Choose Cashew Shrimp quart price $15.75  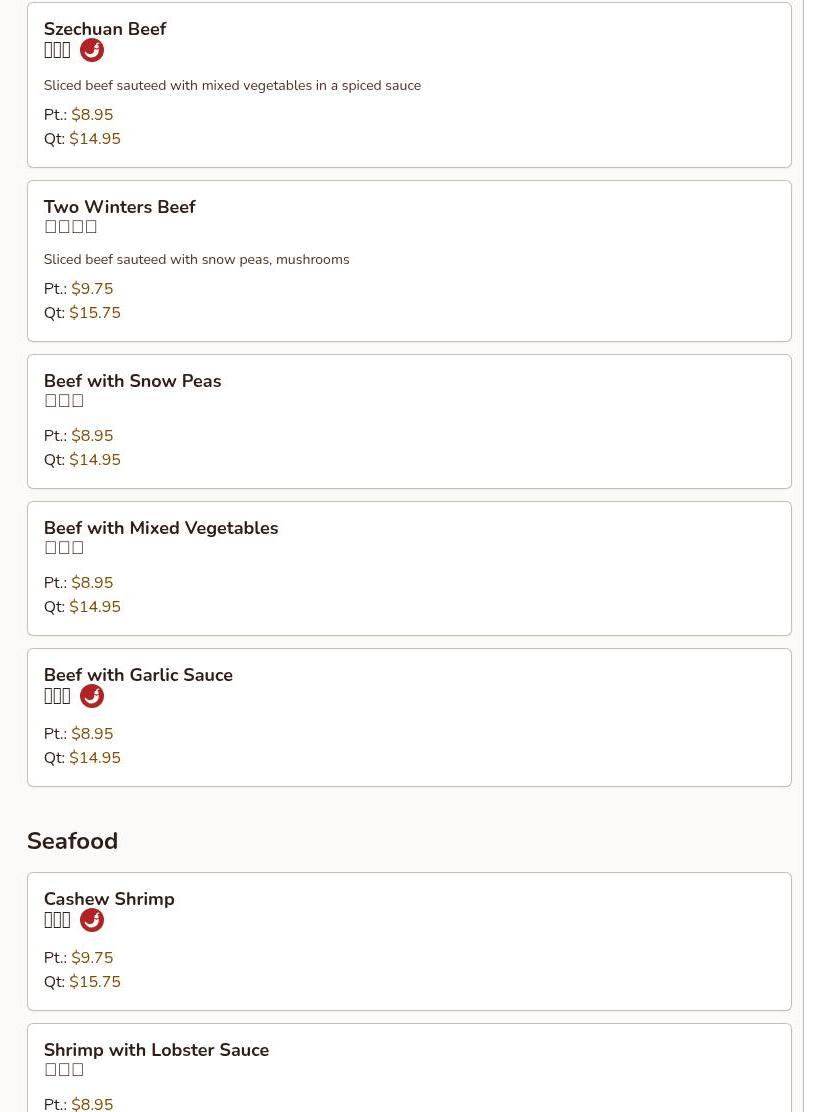pyautogui.click(x=95, y=982)
